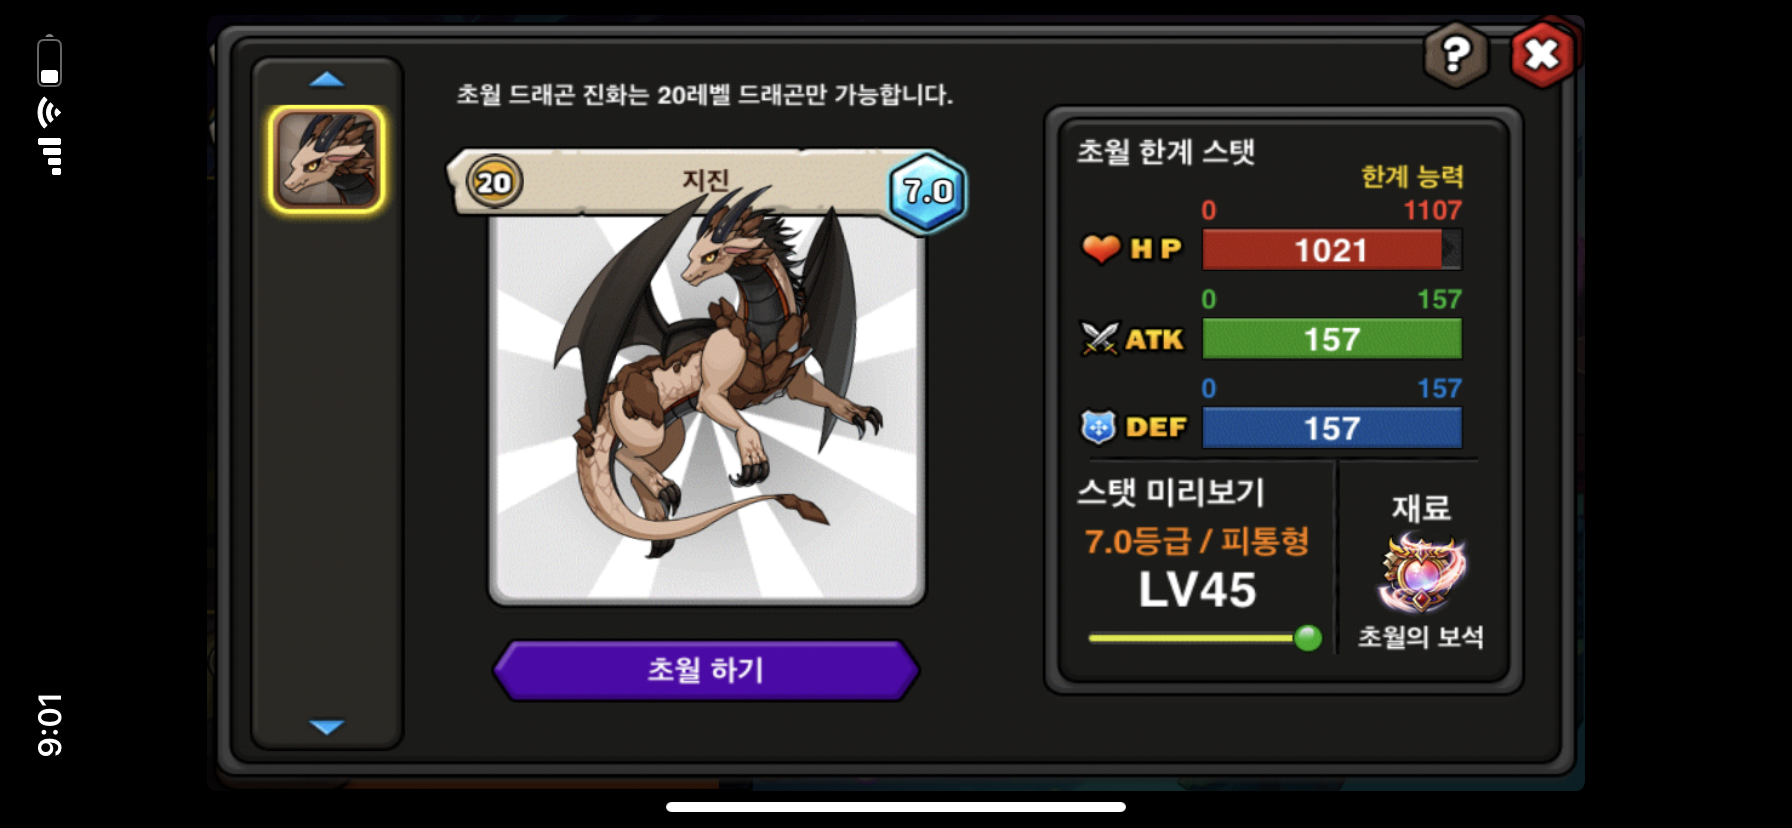Select the dragon portrait thumbnail in sidebar
This screenshot has height=828, width=1792.
click(x=326, y=159)
